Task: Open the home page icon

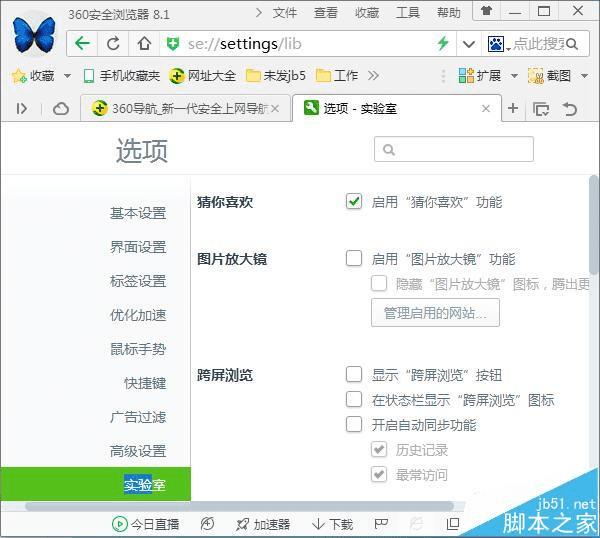Action: pos(144,44)
